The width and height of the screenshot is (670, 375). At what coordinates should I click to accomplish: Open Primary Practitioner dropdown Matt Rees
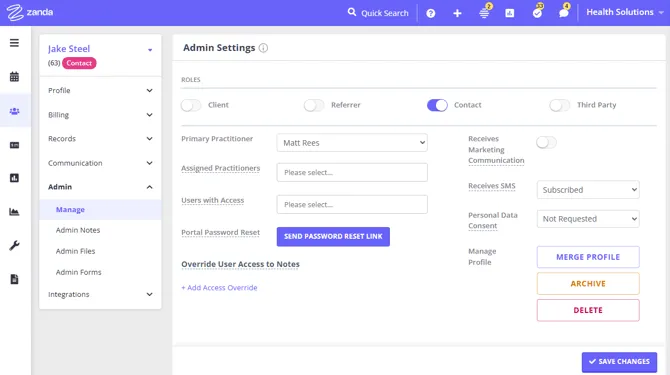click(352, 143)
